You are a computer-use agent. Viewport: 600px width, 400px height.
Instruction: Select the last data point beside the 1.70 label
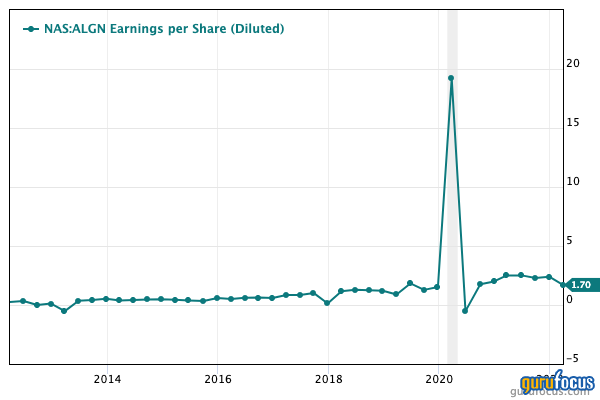coord(563,285)
